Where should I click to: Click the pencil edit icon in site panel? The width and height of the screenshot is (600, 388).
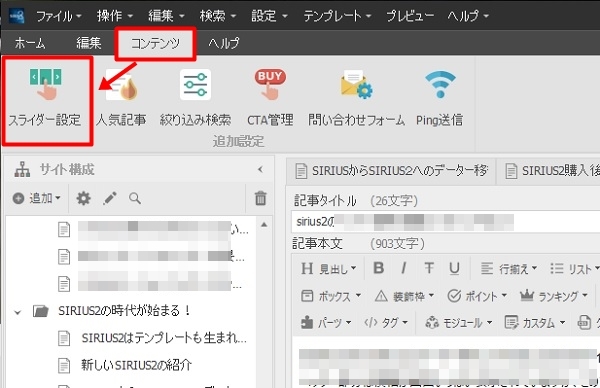[110, 198]
